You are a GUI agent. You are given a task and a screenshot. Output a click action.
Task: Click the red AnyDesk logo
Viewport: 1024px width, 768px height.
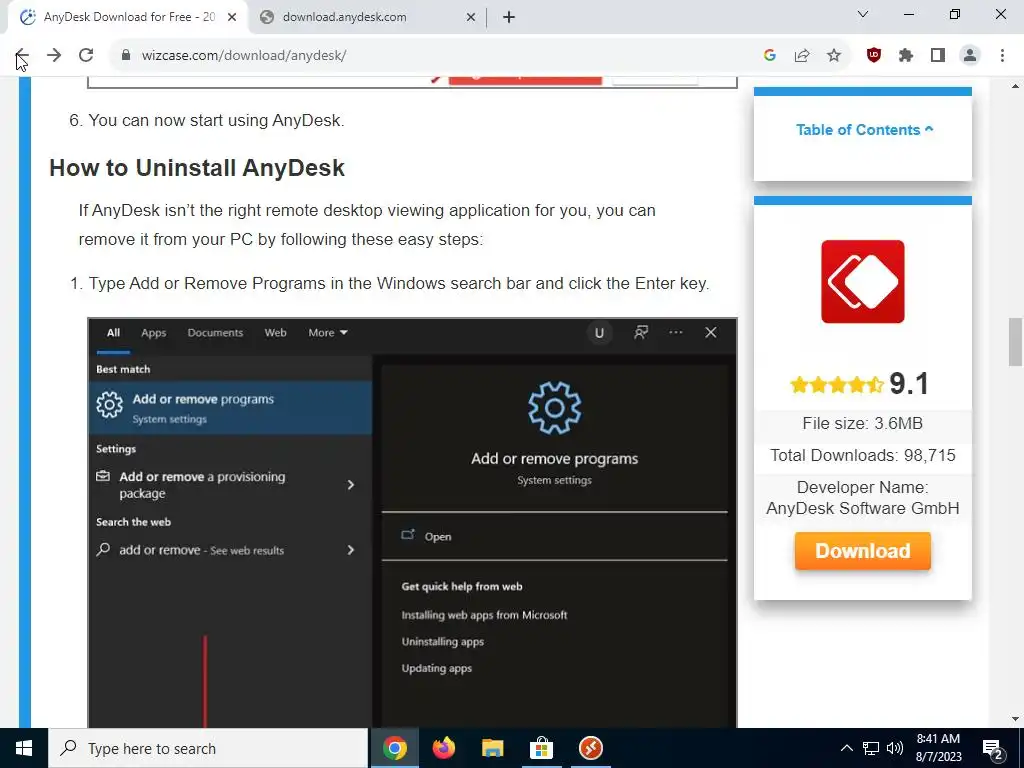pyautogui.click(x=863, y=281)
